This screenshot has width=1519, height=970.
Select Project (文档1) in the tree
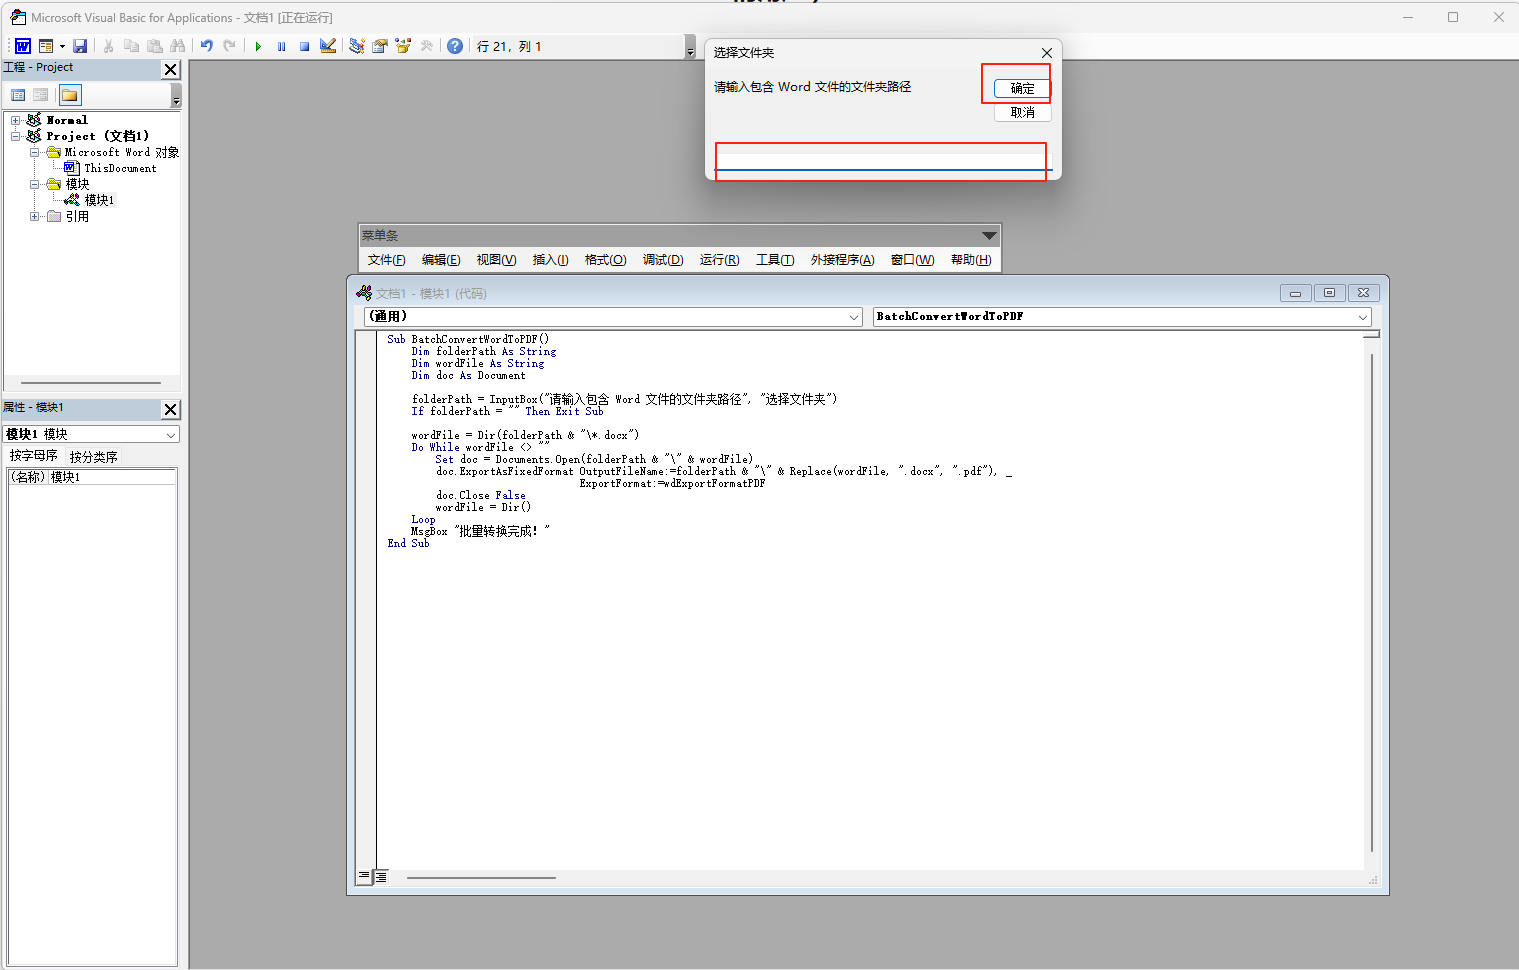click(x=97, y=136)
